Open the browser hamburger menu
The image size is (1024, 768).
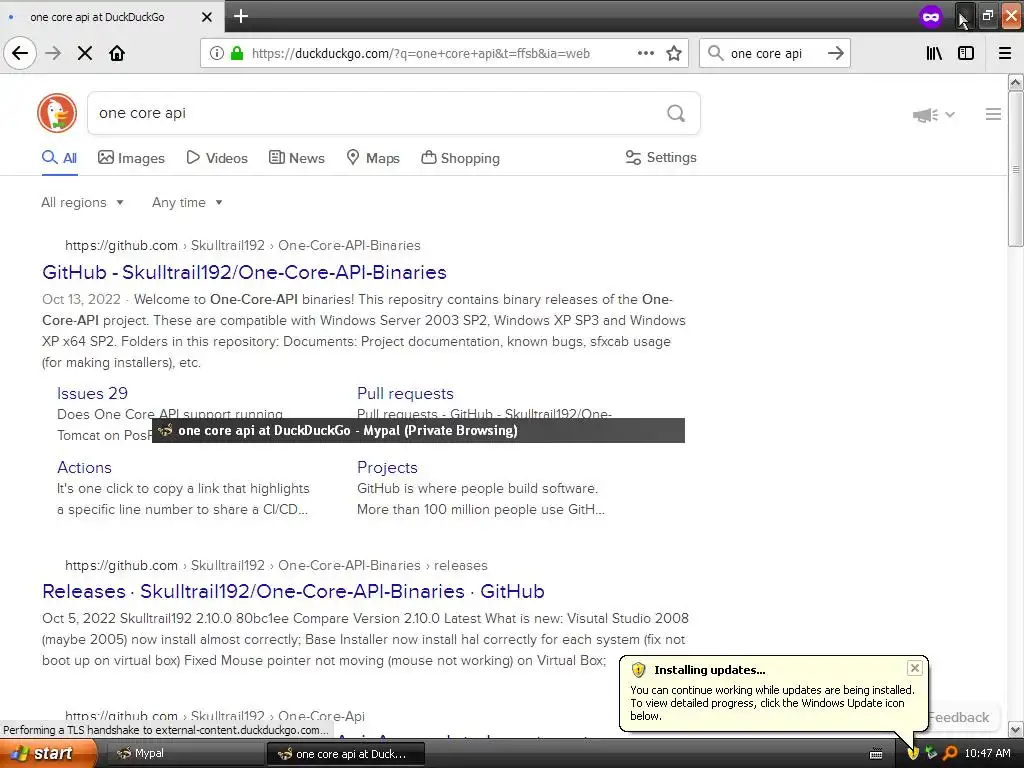pos(1005,53)
